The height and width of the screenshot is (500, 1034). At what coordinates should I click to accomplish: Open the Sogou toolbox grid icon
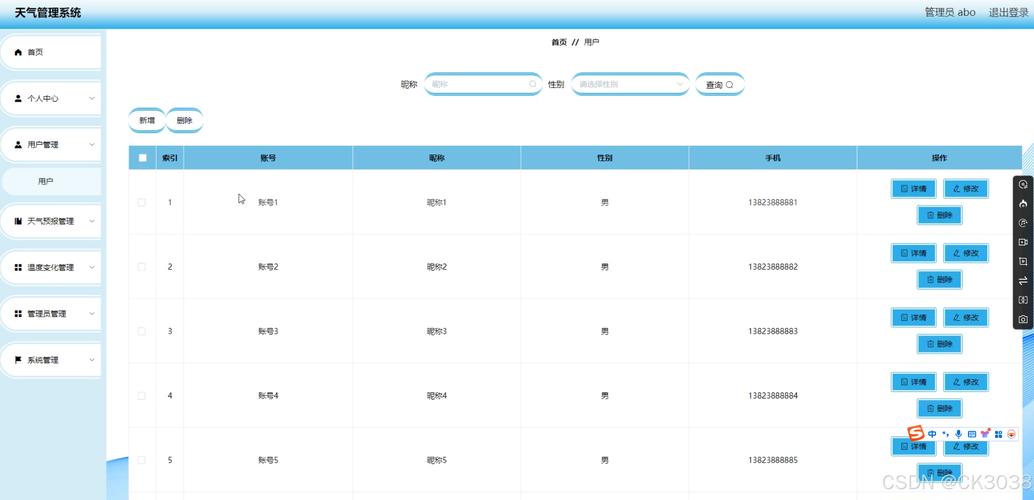pos(998,434)
